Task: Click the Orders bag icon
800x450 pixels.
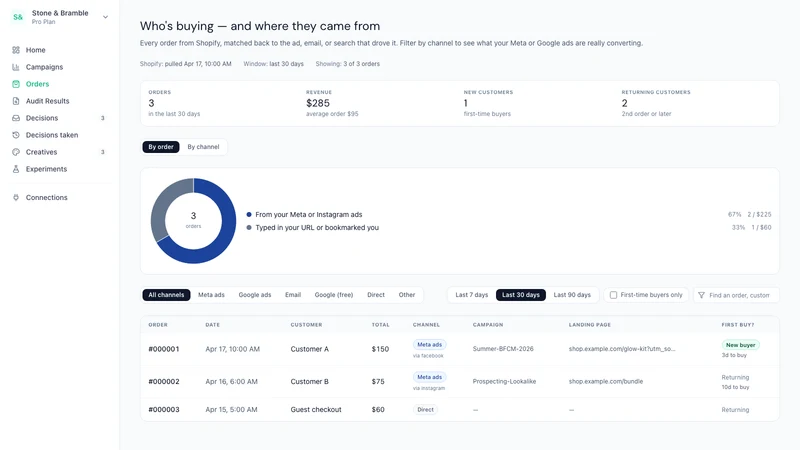Action: [16, 84]
